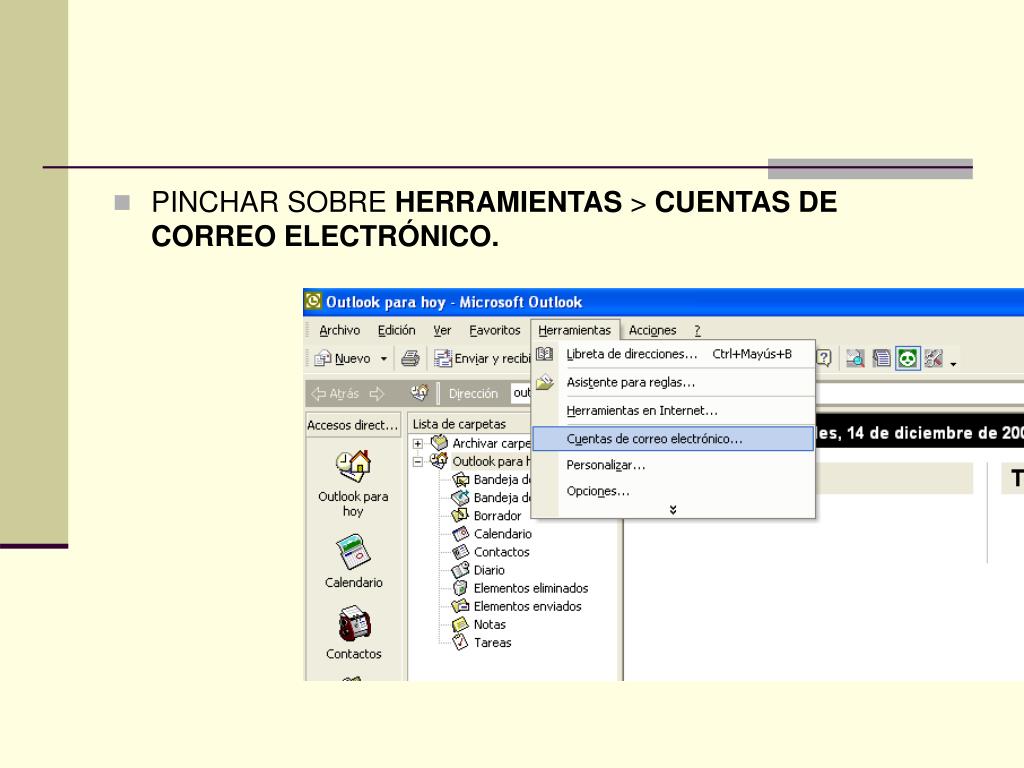Click Outlook today icon in address bar
The image size is (1024, 768).
(419, 392)
